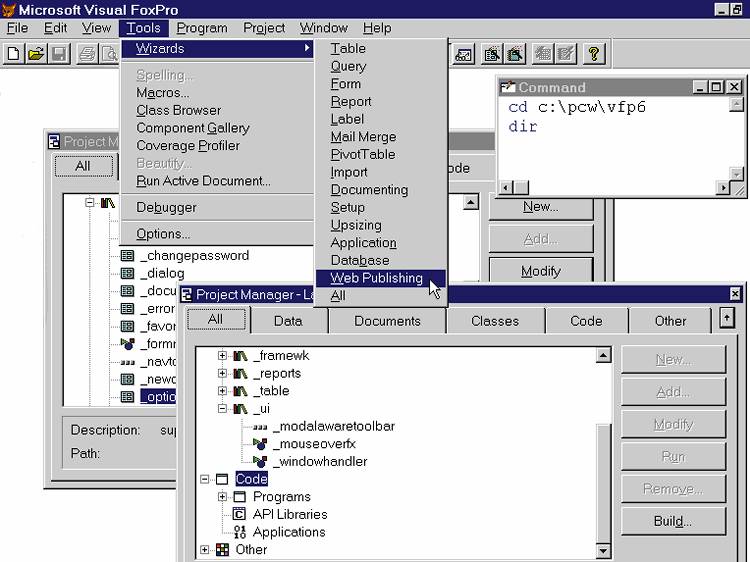Choose Mail Merge wizard

[381, 137]
